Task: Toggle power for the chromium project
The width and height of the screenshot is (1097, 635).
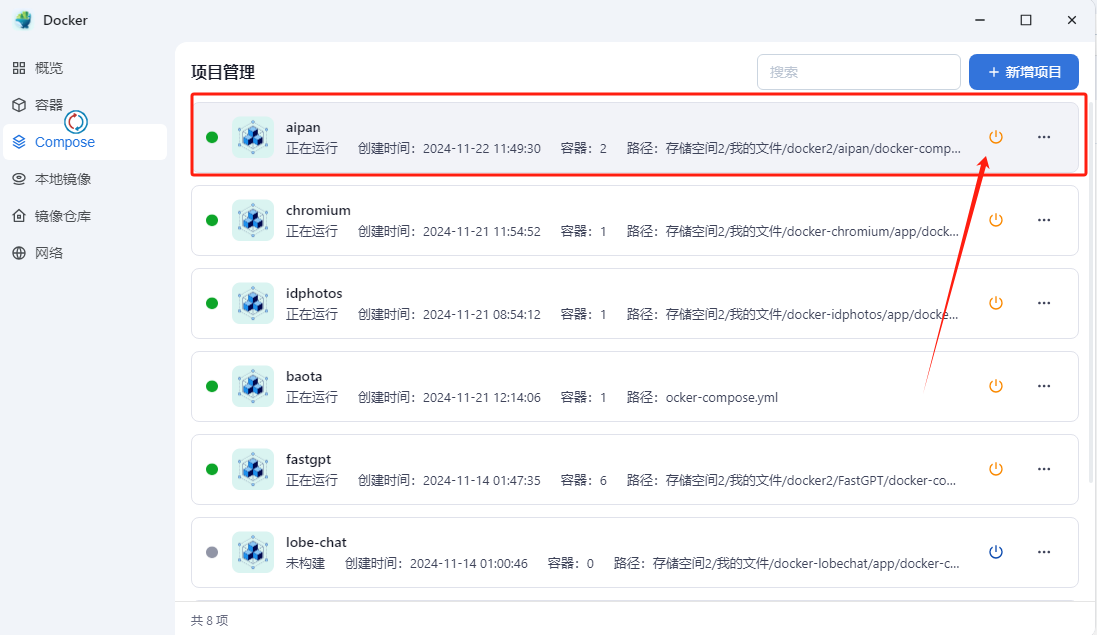Action: pos(995,220)
